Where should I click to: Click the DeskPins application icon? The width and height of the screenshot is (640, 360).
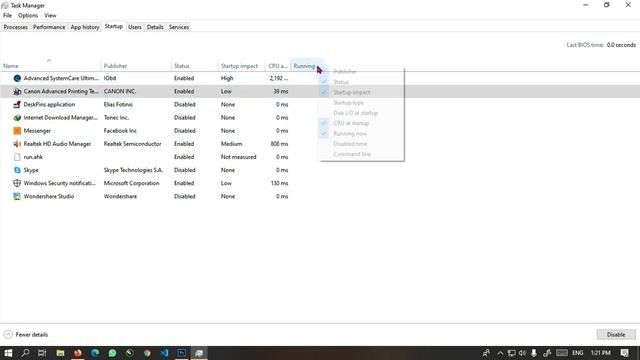(x=17, y=104)
